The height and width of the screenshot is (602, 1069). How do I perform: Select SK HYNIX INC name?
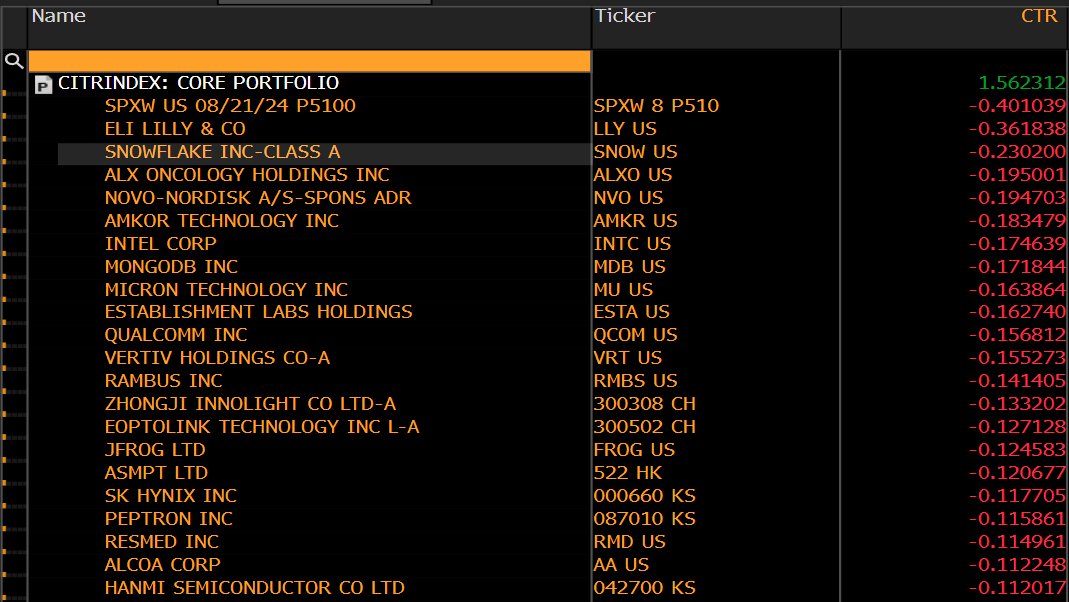click(170, 496)
